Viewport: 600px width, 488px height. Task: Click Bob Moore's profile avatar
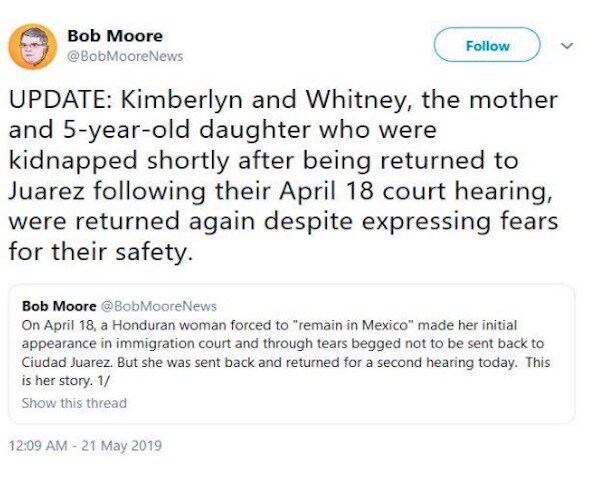32,46
